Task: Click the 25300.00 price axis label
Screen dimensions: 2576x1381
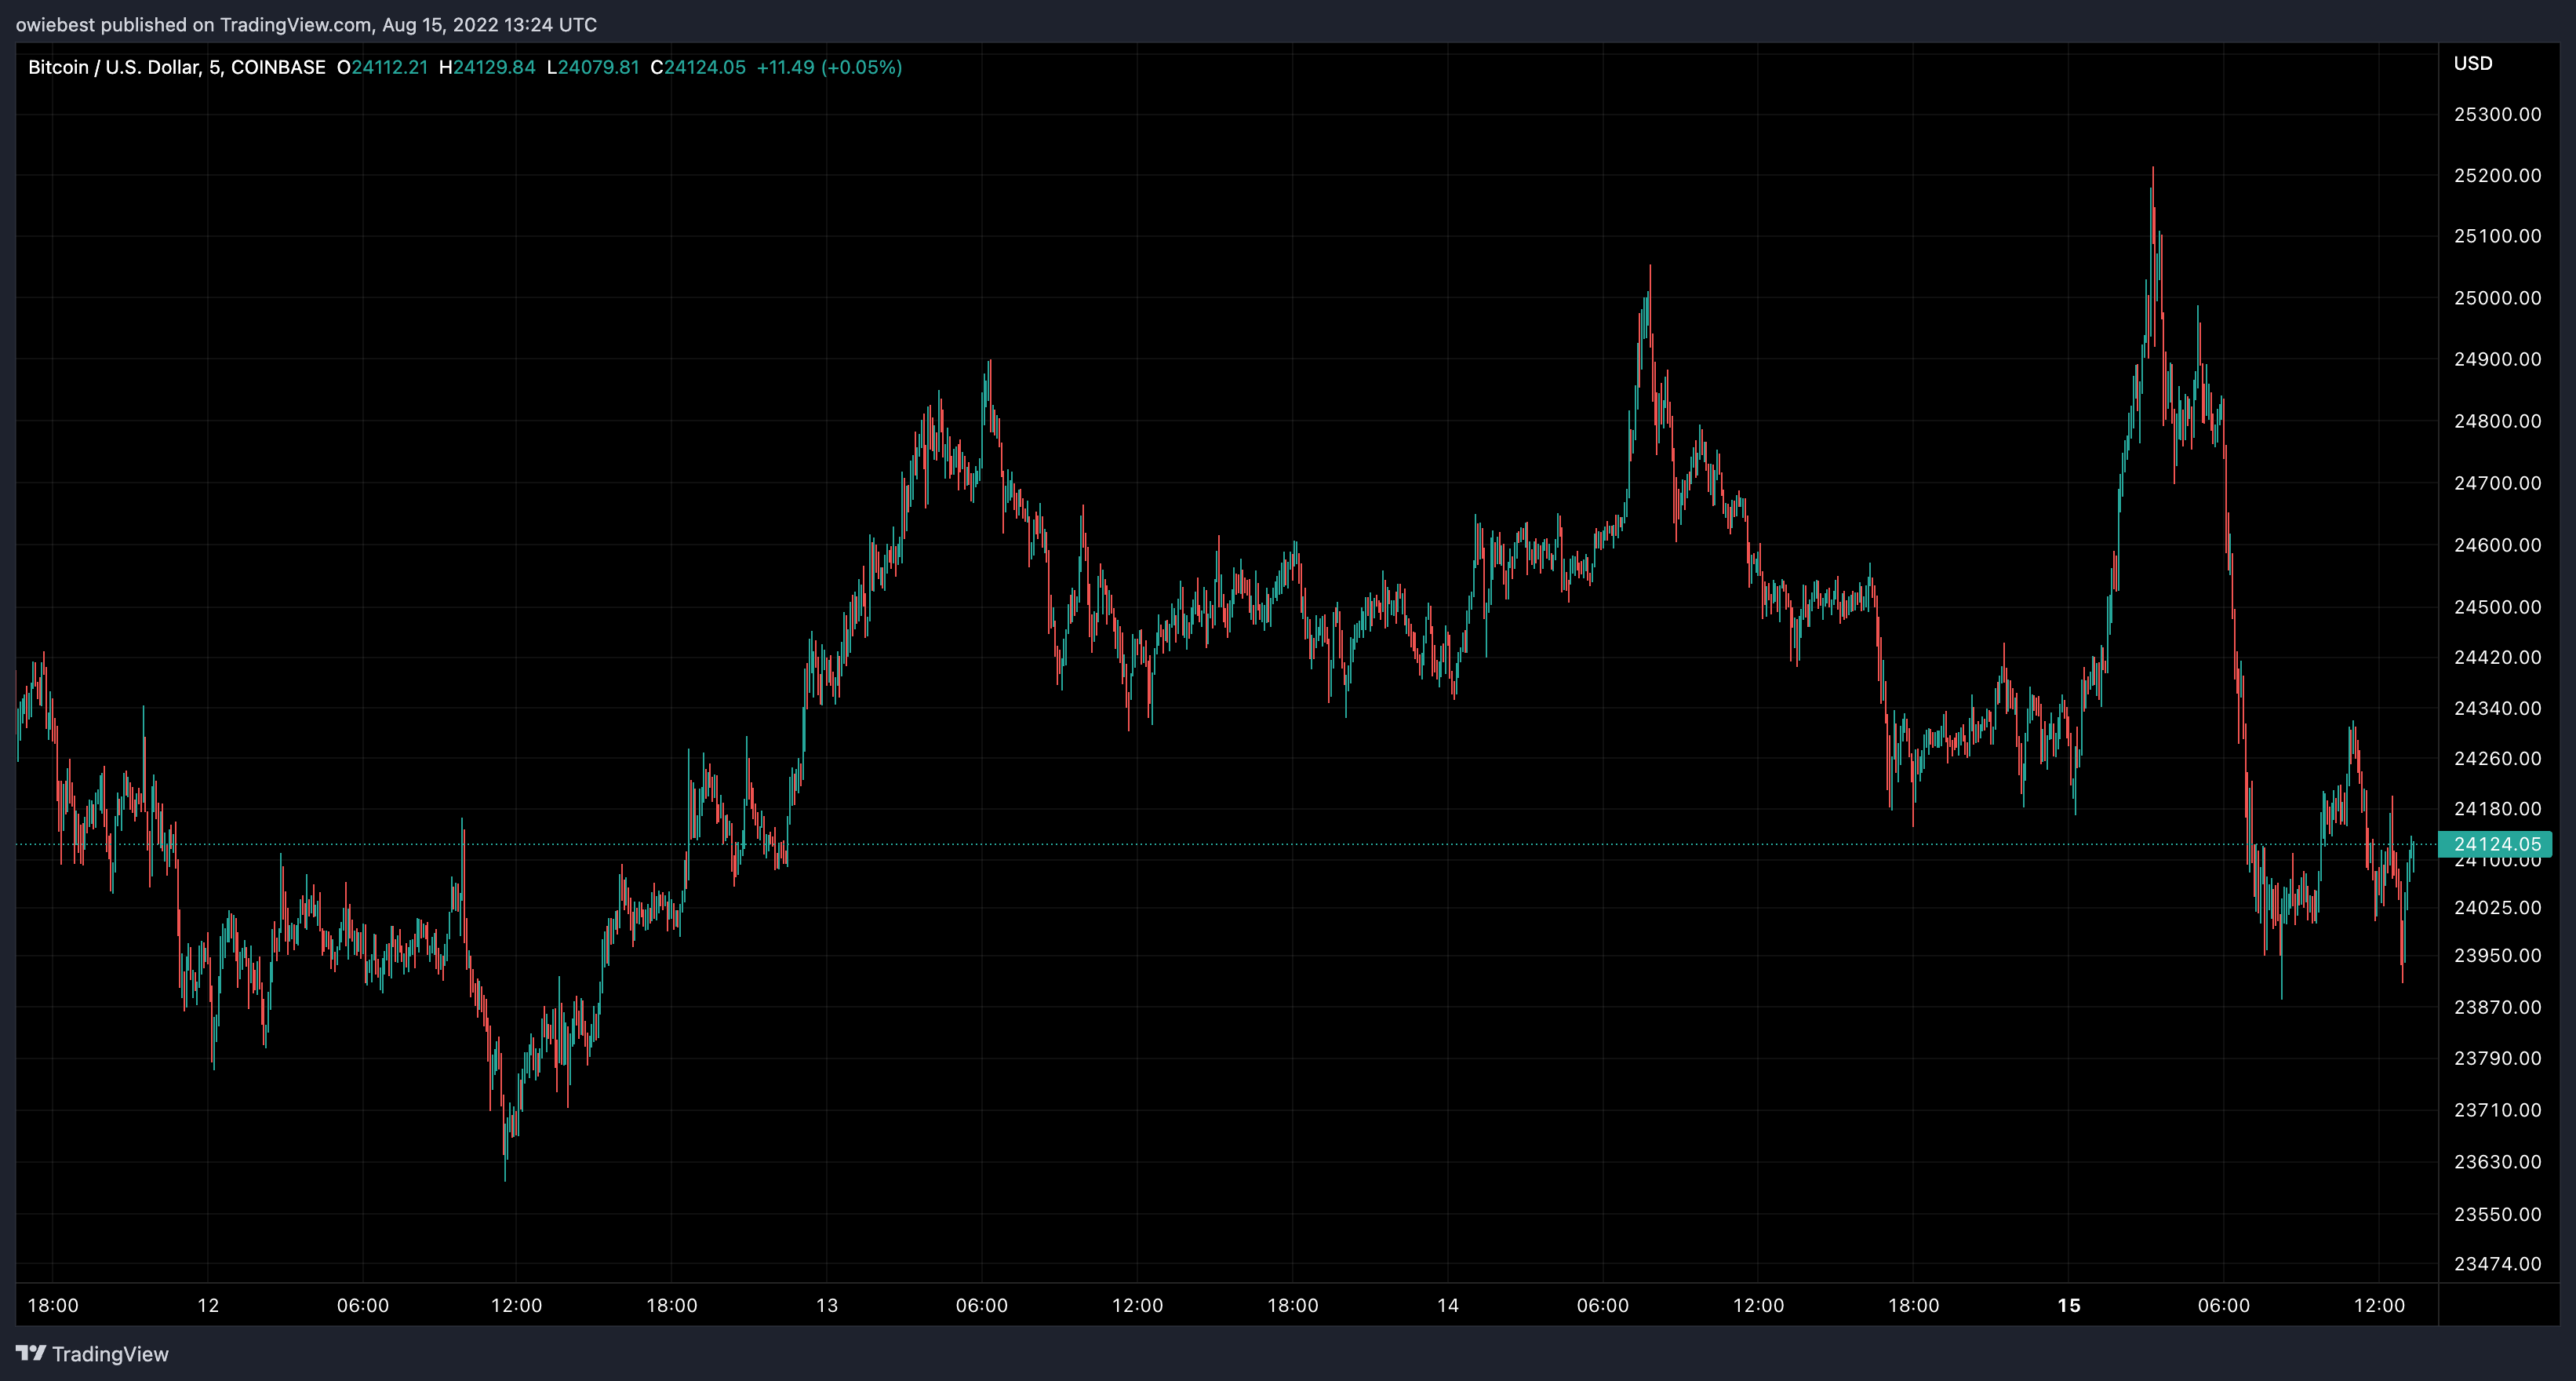Action: coord(2497,114)
